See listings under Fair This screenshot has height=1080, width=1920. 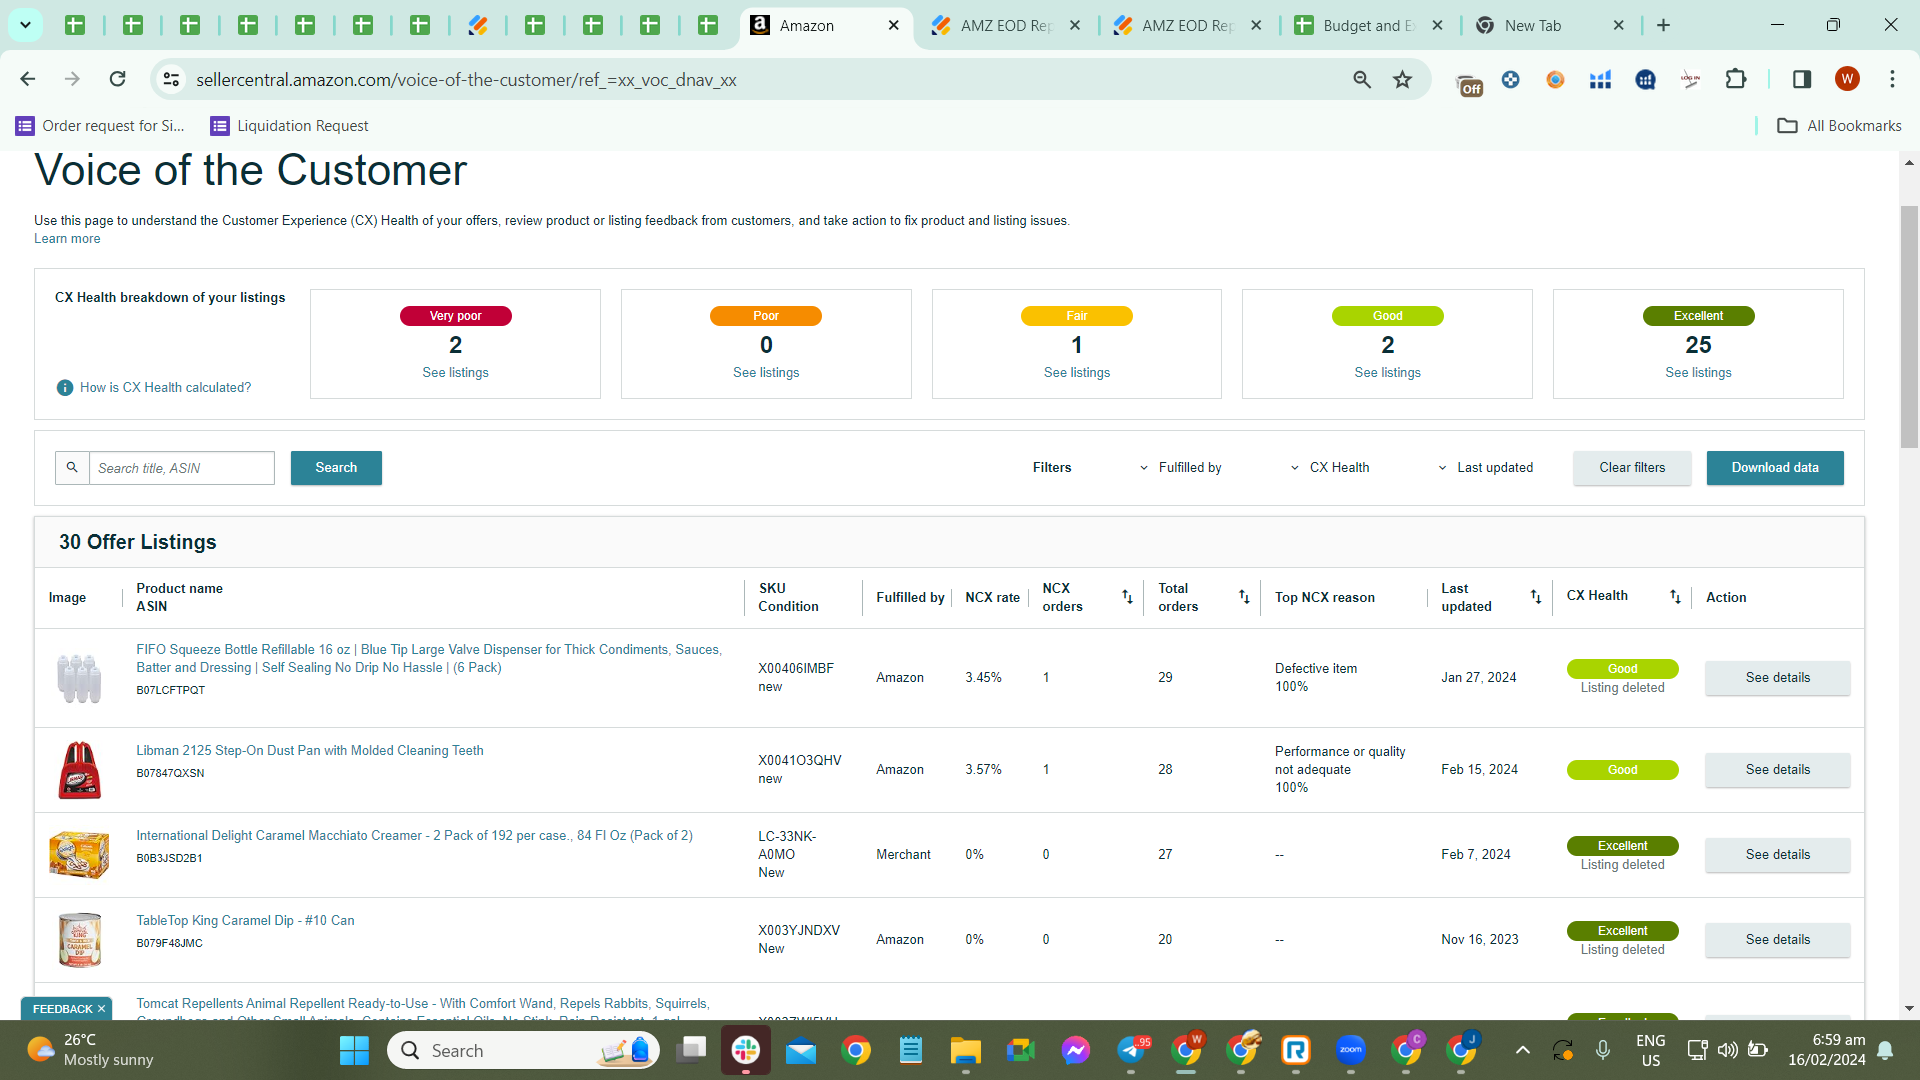click(1077, 373)
